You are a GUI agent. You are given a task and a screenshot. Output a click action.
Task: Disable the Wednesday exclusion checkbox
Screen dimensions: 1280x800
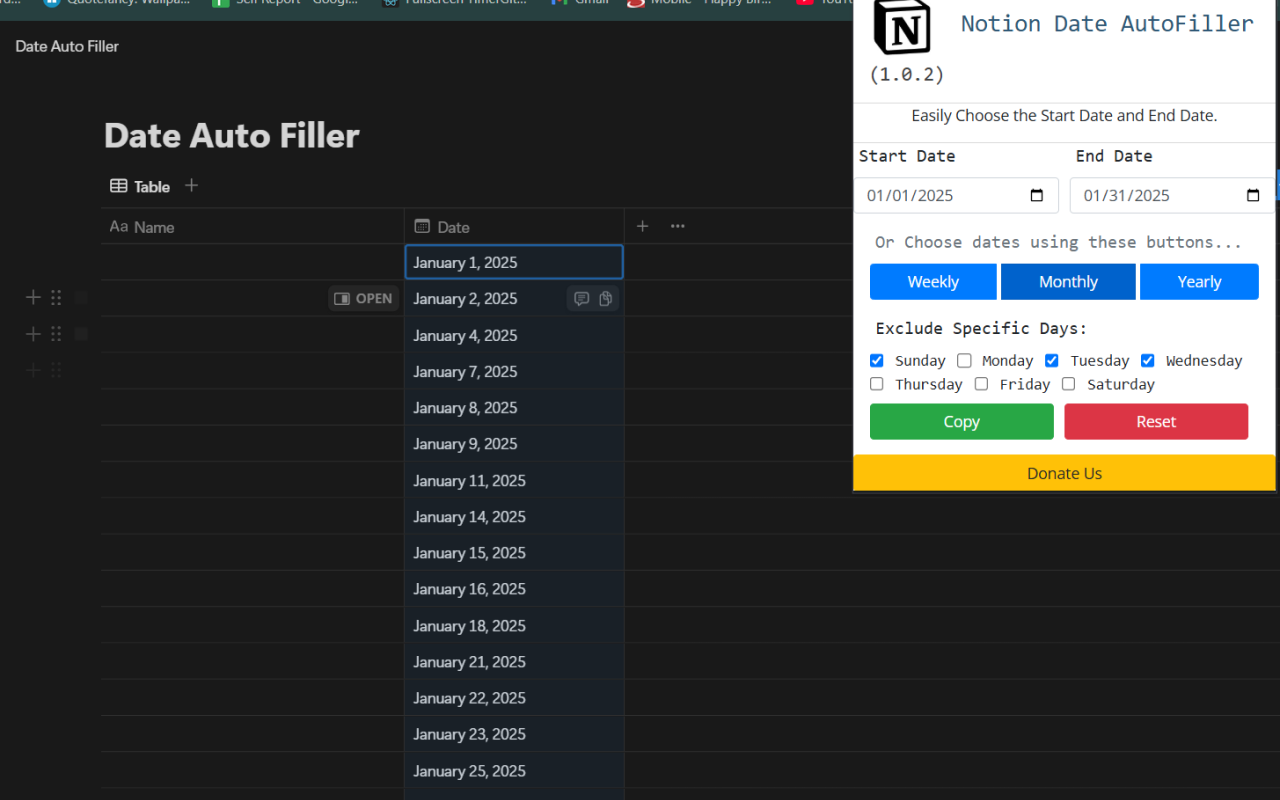pos(1147,360)
